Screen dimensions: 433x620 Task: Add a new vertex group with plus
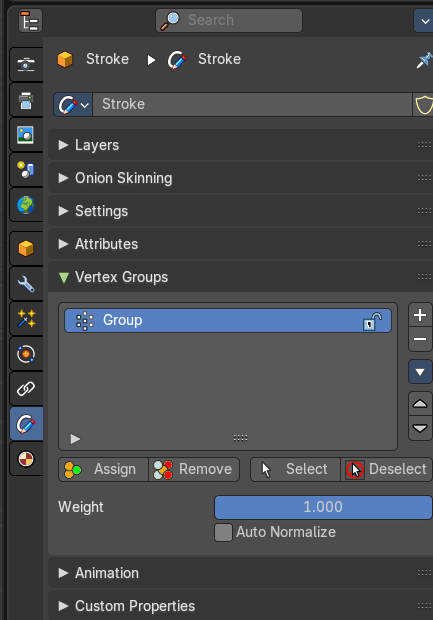(x=420, y=315)
